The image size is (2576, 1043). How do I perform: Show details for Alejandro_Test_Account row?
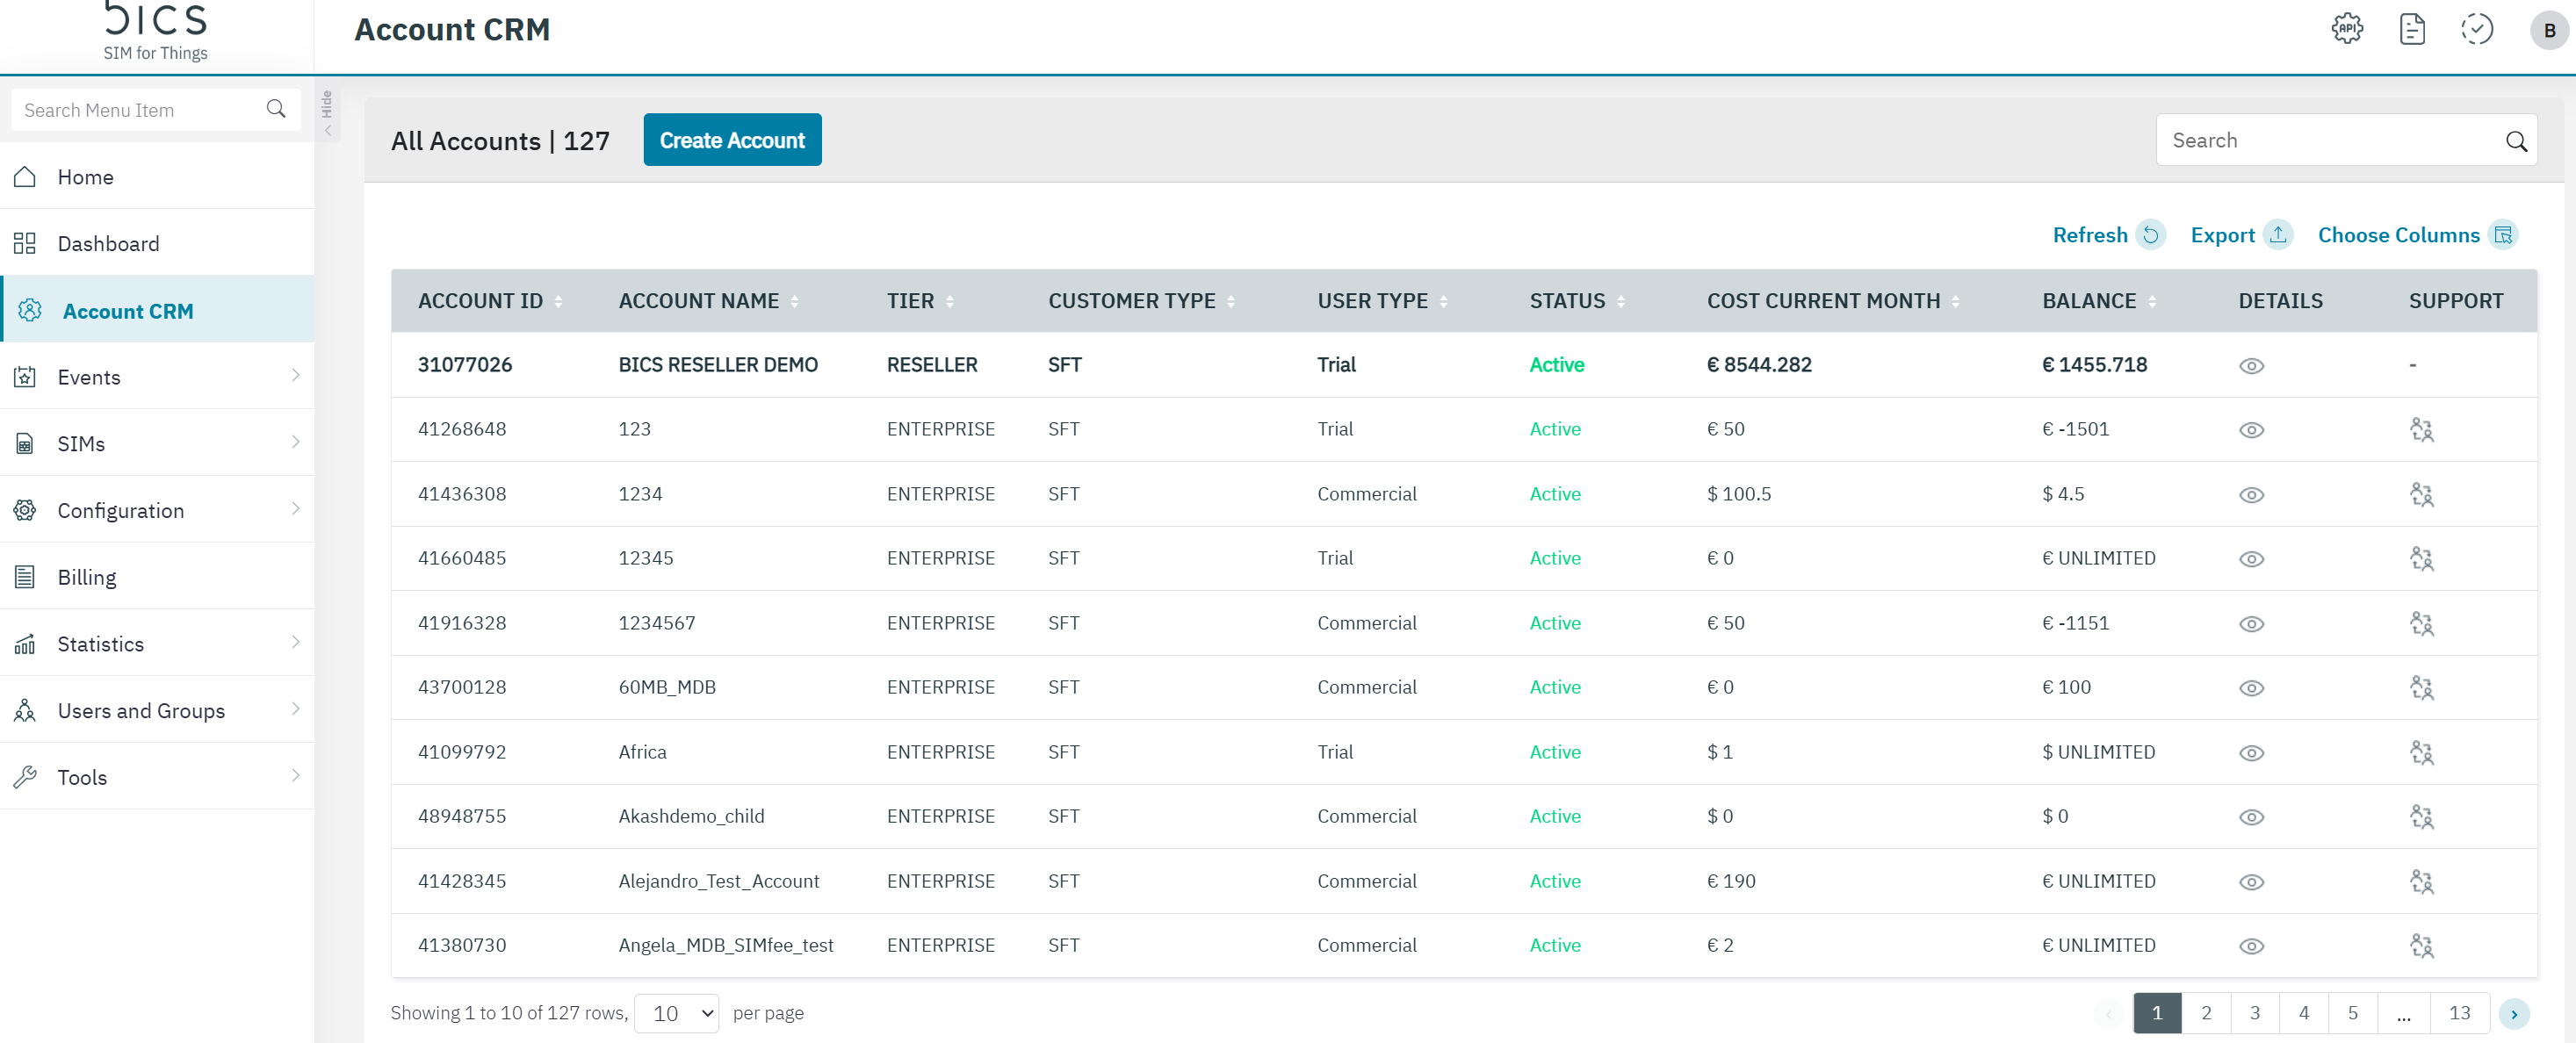[2251, 882]
